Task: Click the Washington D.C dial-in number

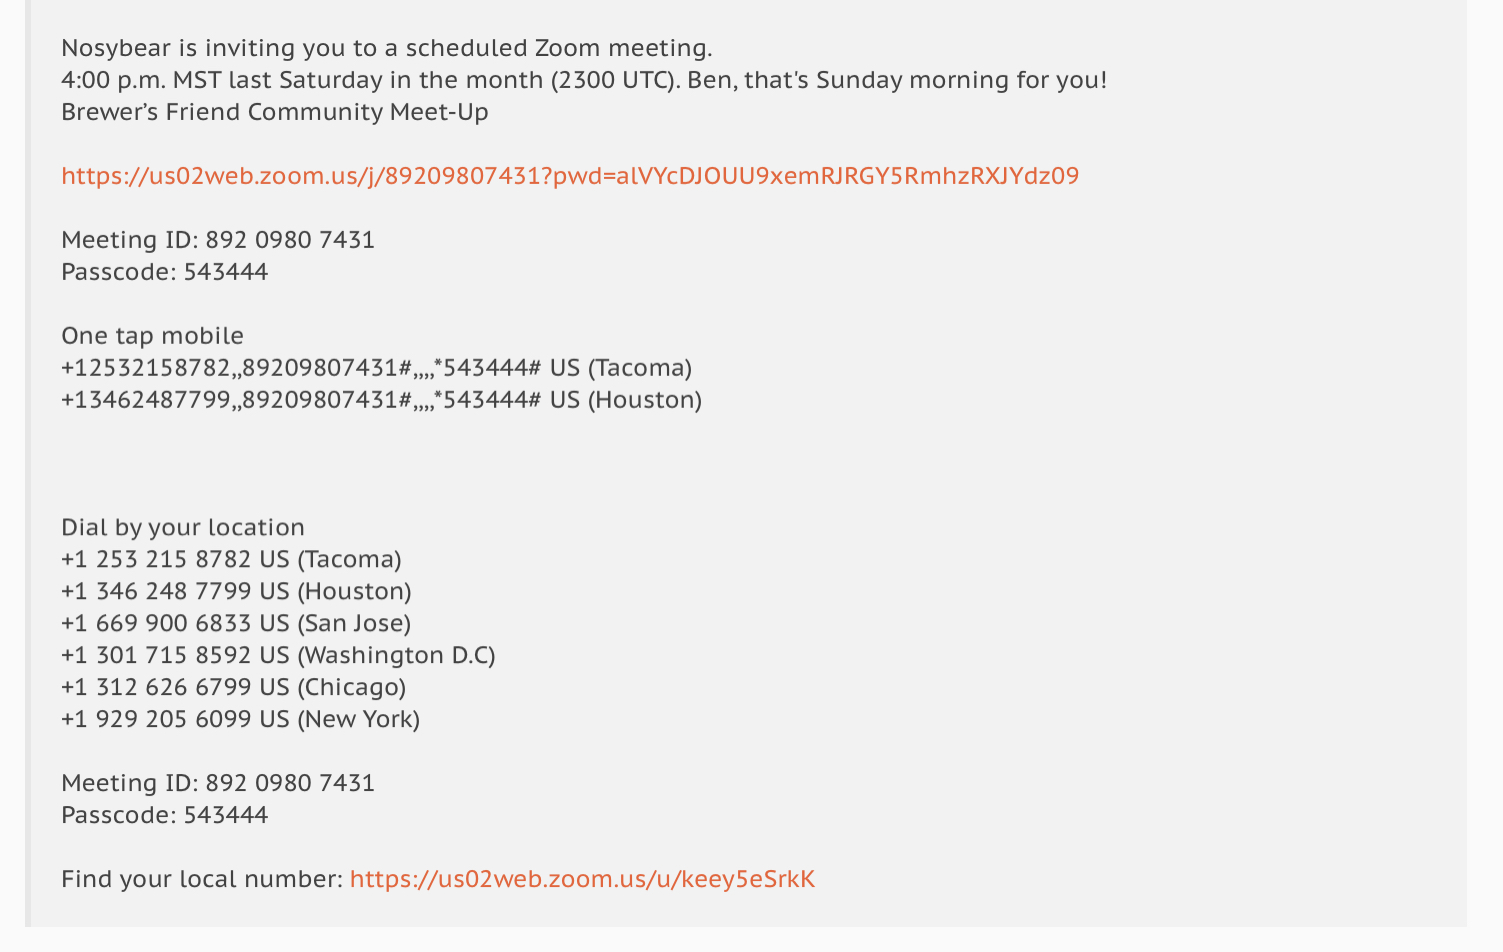Action: pyautogui.click(x=278, y=655)
